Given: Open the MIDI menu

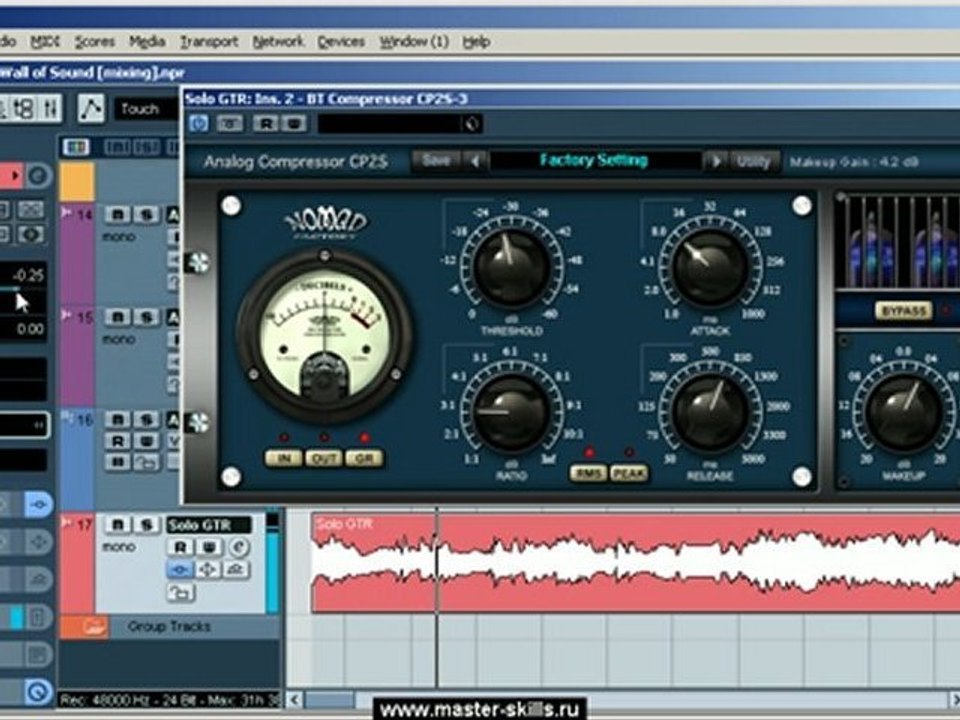Looking at the screenshot, I should (x=45, y=42).
